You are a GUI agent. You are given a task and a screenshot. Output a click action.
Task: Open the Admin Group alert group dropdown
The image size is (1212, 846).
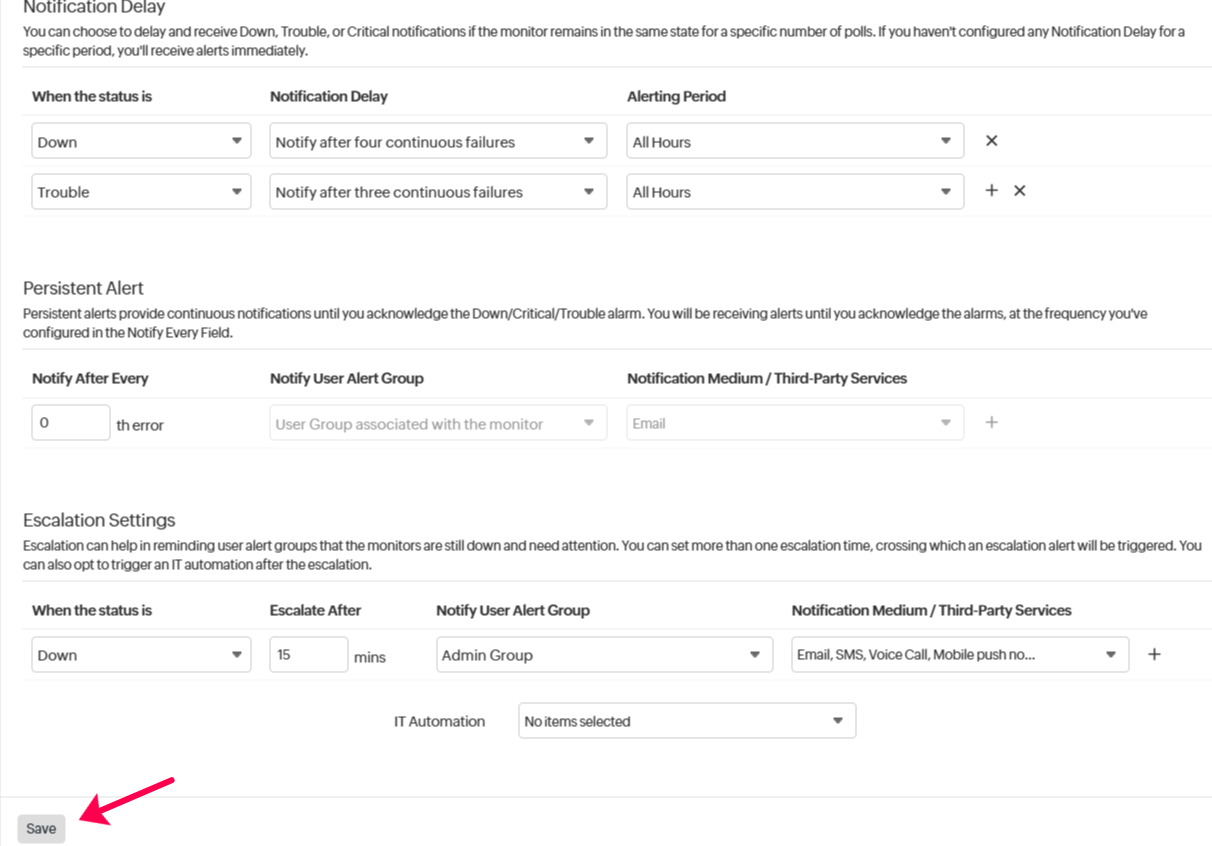tap(604, 655)
